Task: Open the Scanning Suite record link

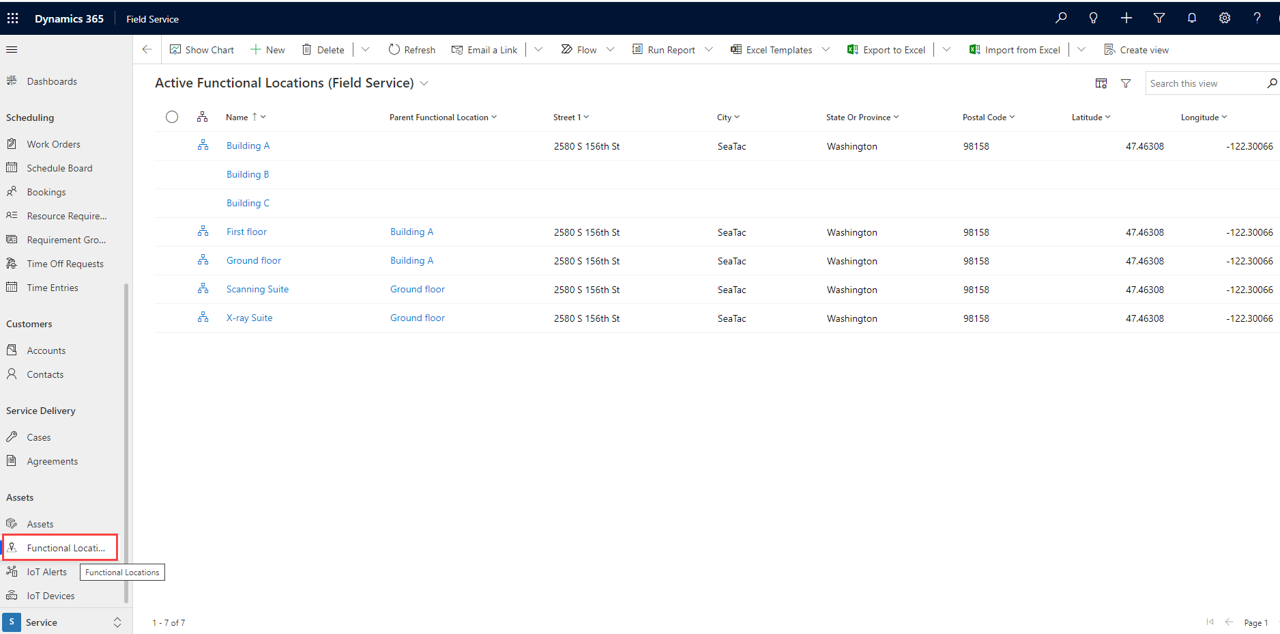Action: pyautogui.click(x=257, y=289)
